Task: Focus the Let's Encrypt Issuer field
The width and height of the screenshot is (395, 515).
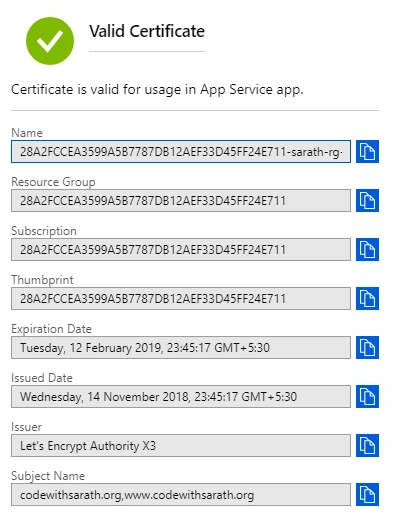Action: pos(181,446)
